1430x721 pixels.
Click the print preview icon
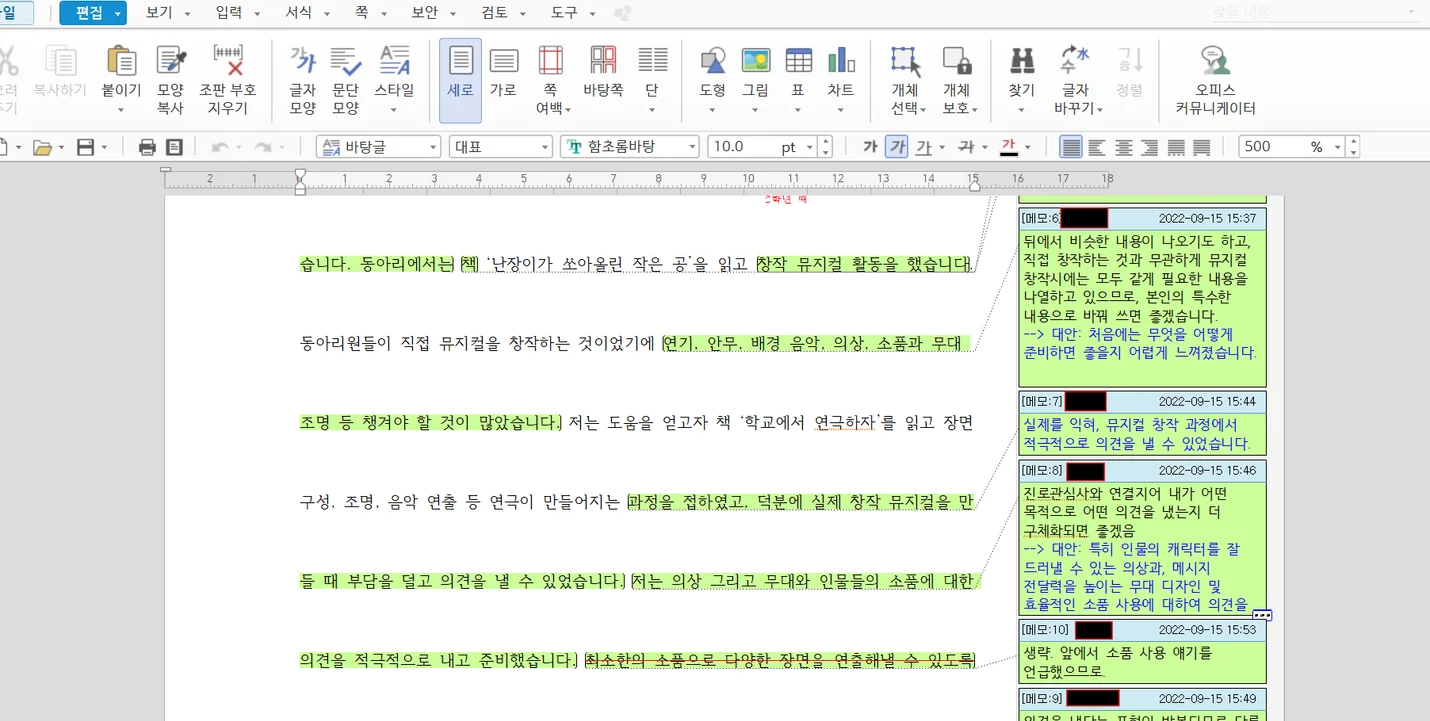[x=174, y=147]
